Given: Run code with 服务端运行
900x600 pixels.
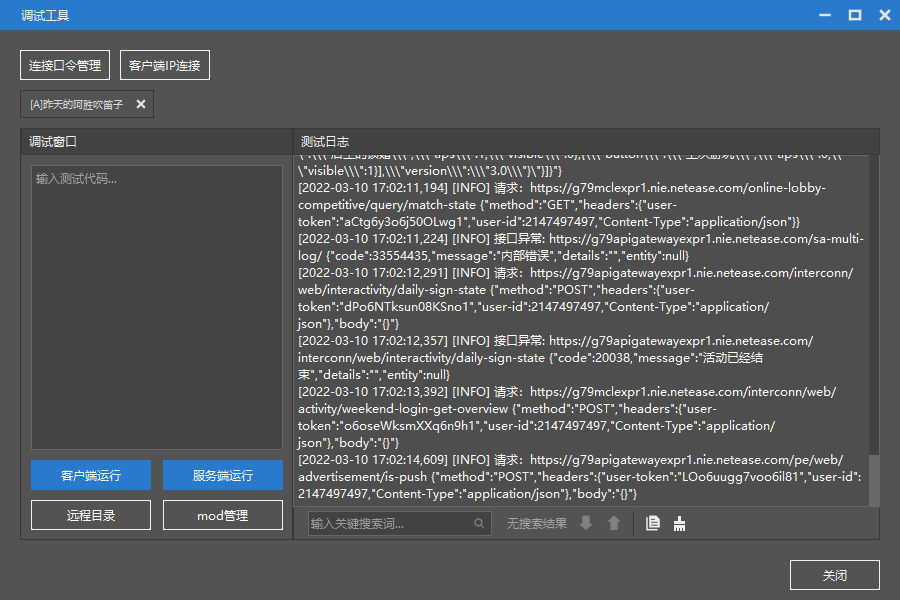Looking at the screenshot, I should 223,475.
